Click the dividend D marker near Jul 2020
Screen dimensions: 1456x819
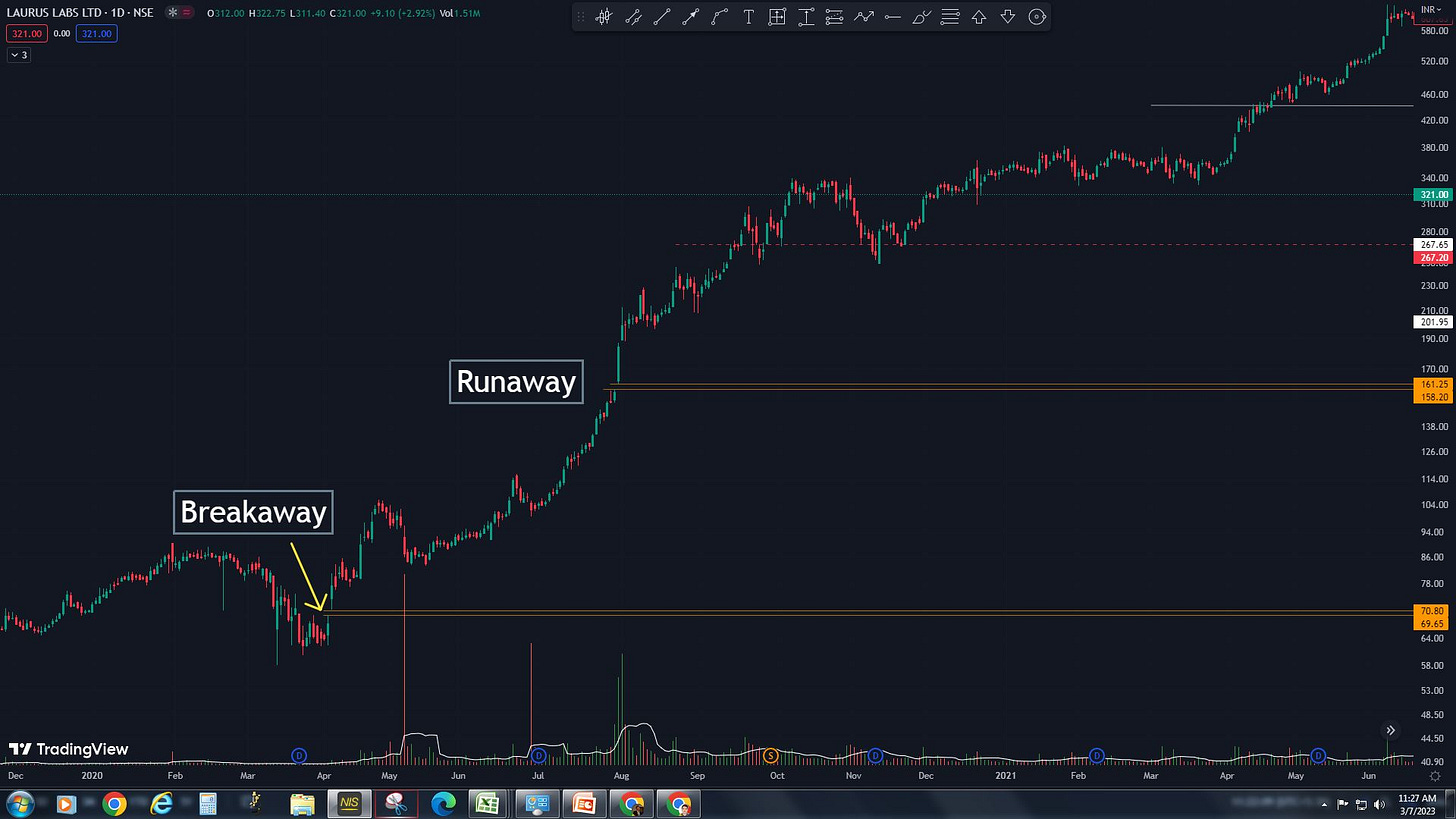[x=538, y=755]
